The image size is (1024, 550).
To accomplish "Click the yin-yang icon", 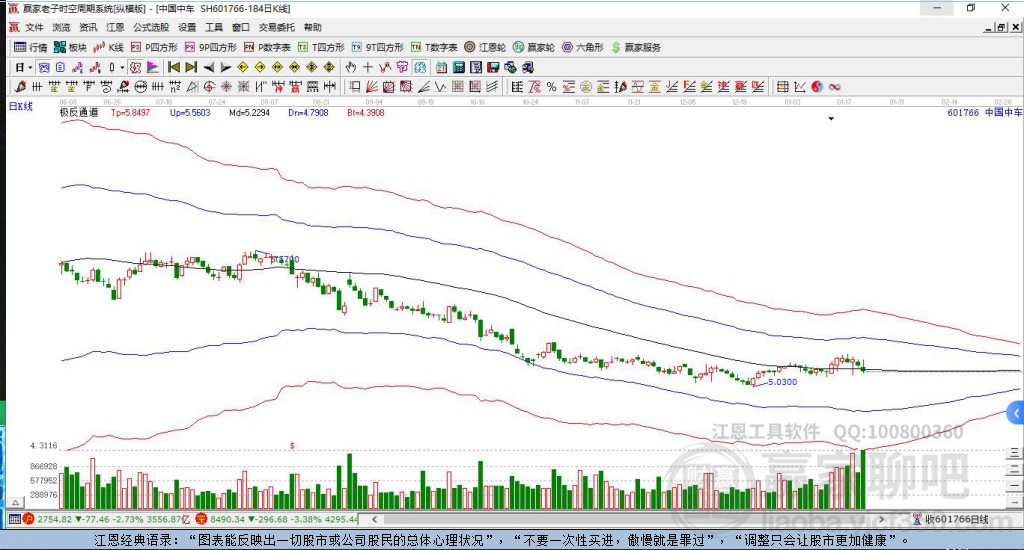I will (817, 87).
